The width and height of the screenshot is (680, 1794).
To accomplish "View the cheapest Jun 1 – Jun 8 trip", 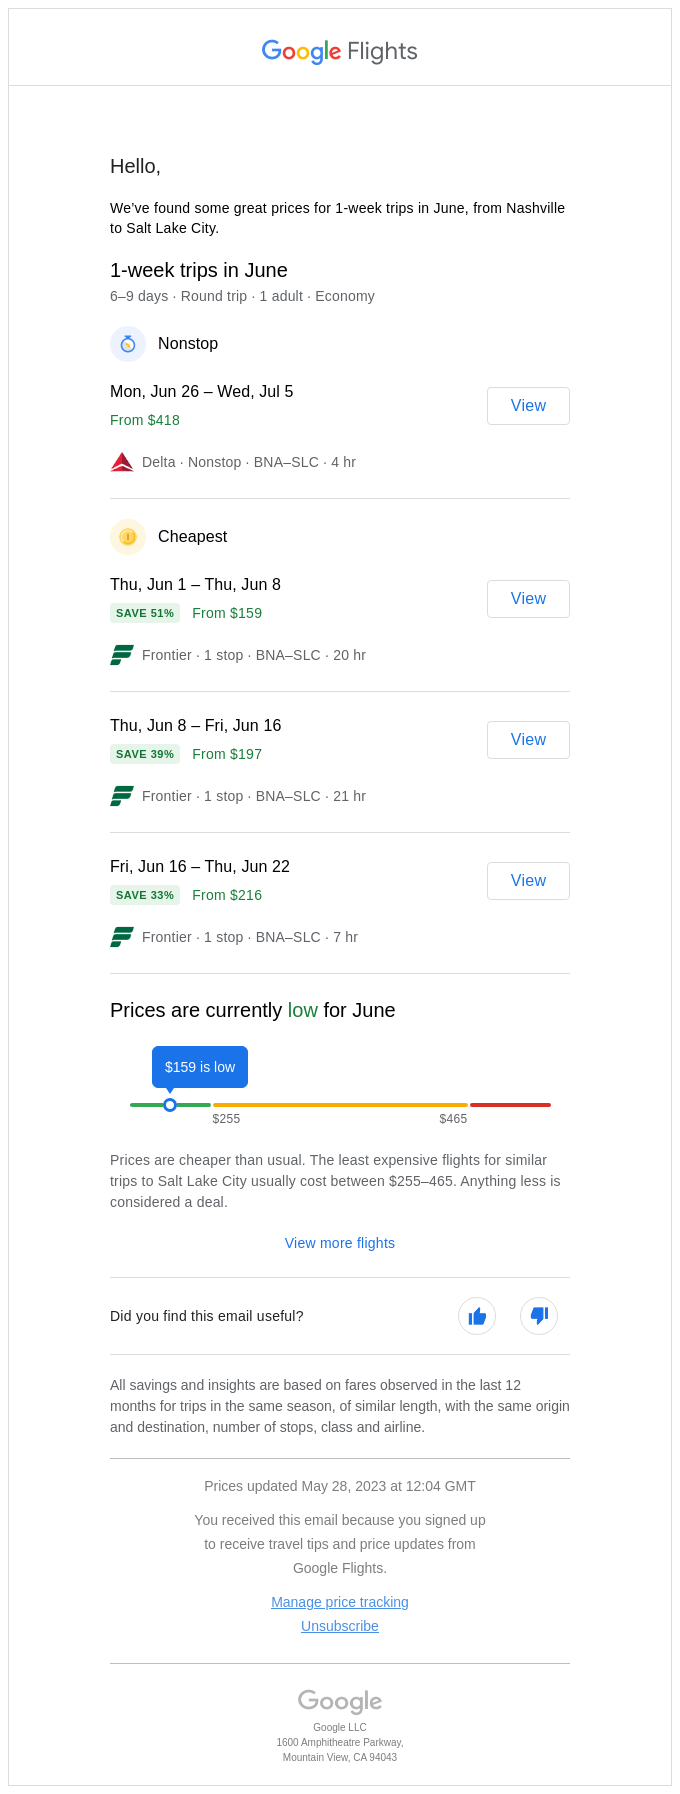I will coord(528,599).
